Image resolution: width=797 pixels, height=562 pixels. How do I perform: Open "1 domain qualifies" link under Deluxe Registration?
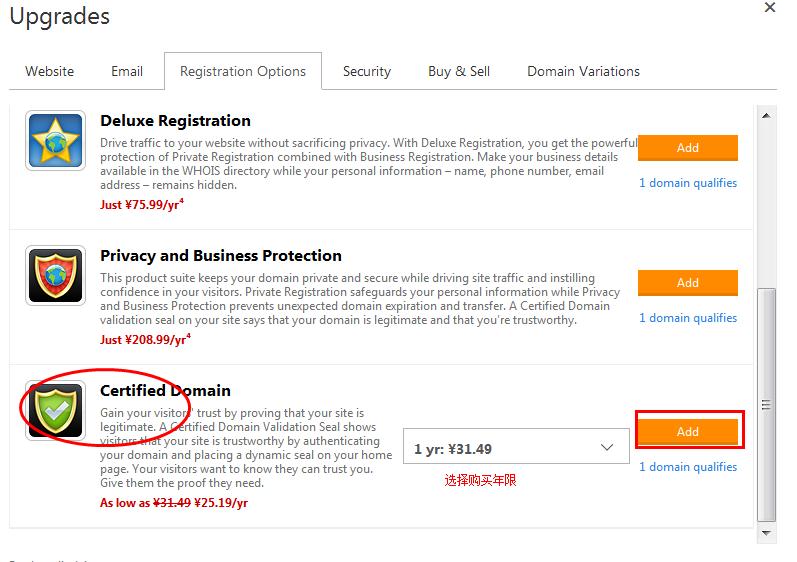688,183
